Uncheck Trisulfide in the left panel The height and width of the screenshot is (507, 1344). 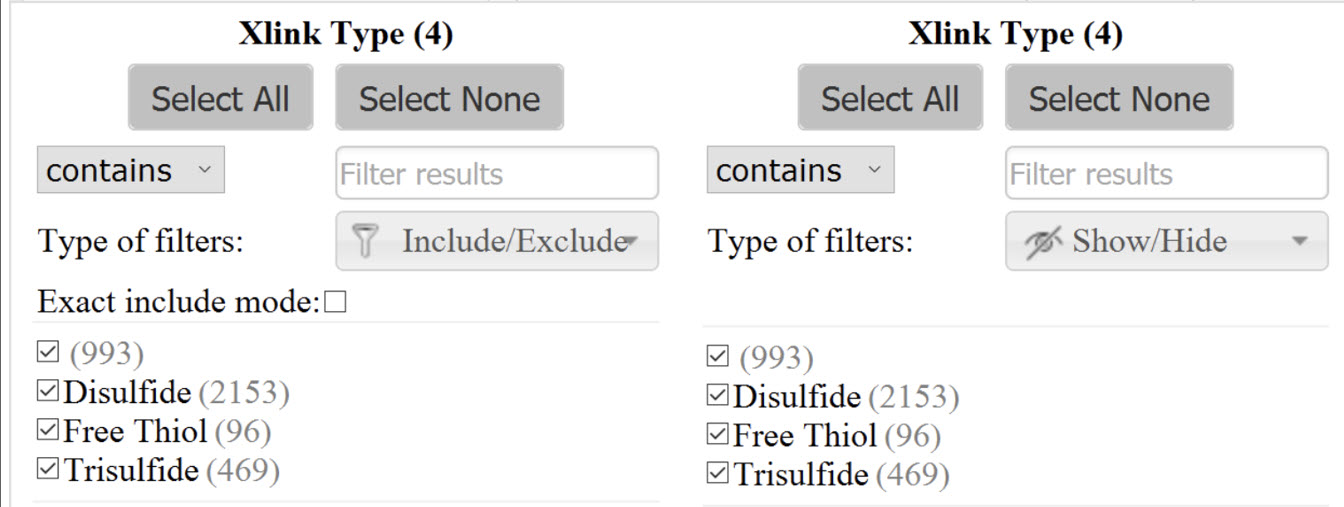pyautogui.click(x=47, y=469)
